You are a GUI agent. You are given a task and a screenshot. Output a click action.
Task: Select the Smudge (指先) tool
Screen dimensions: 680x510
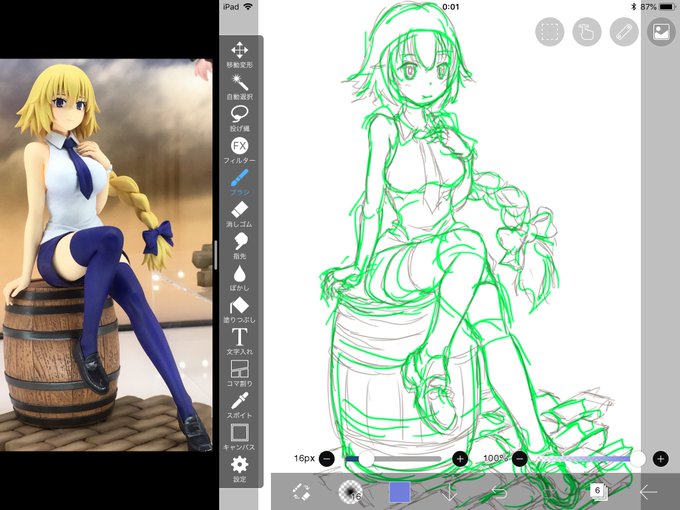pyautogui.click(x=239, y=246)
